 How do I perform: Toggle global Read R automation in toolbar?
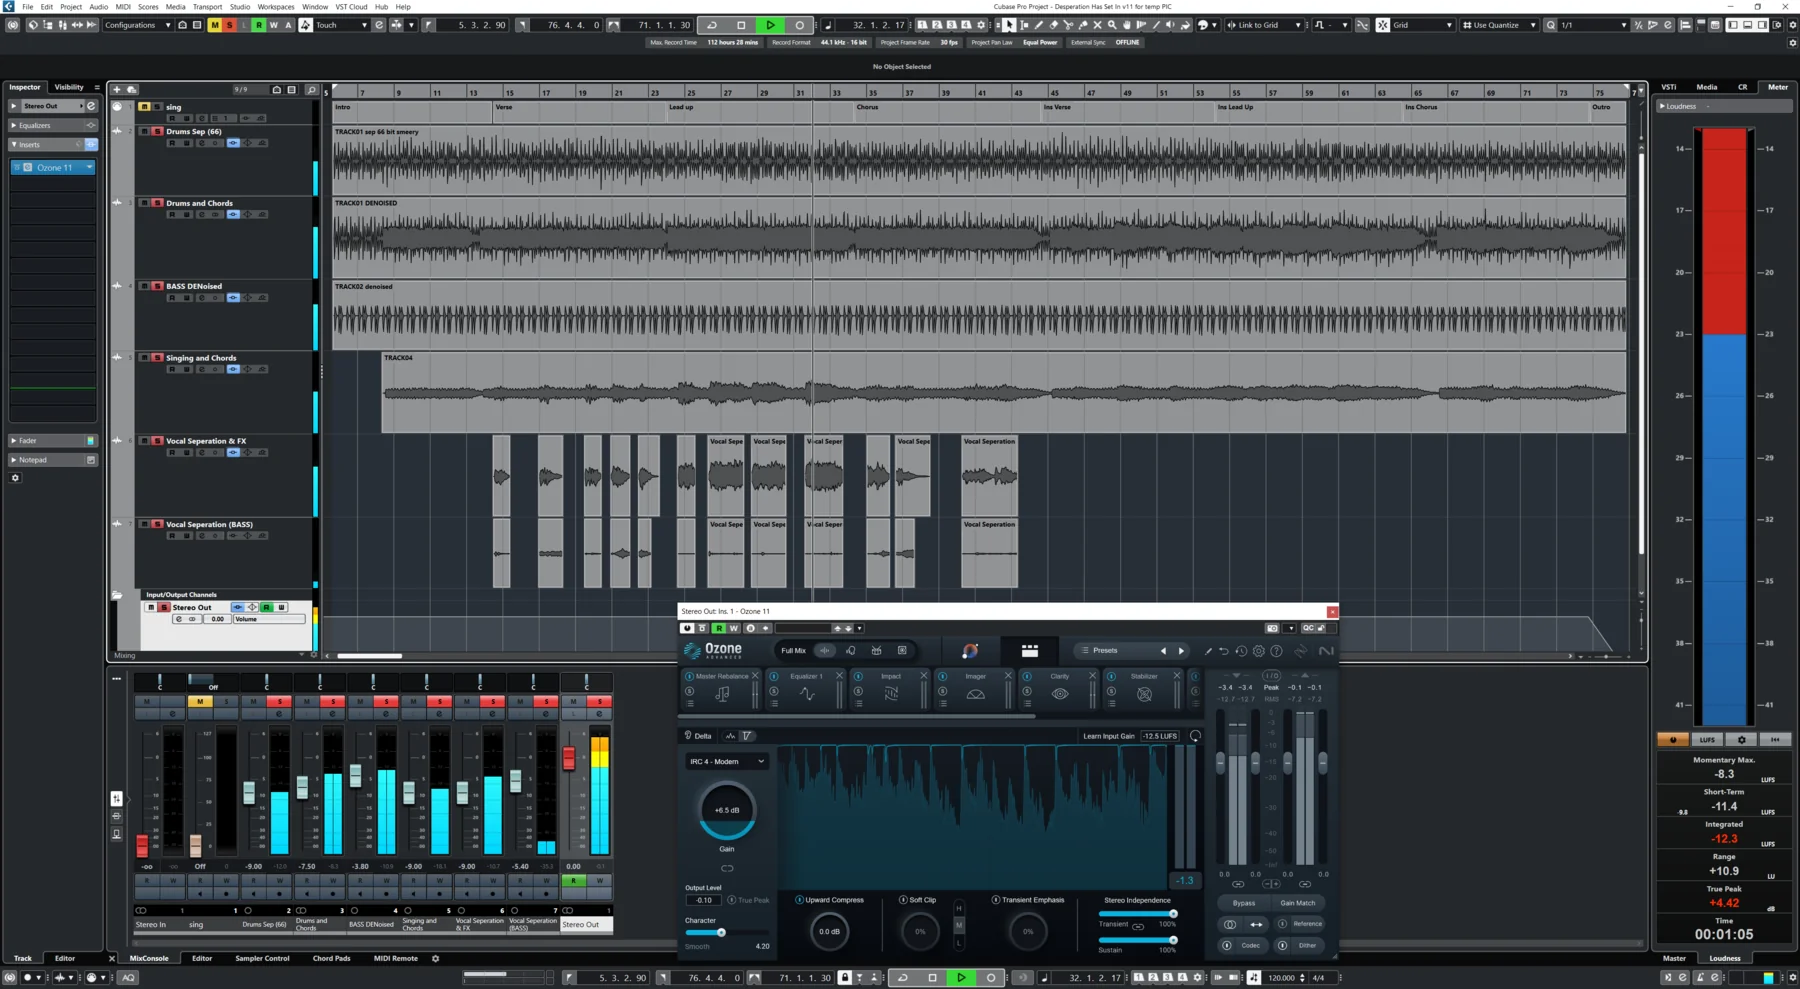point(259,25)
